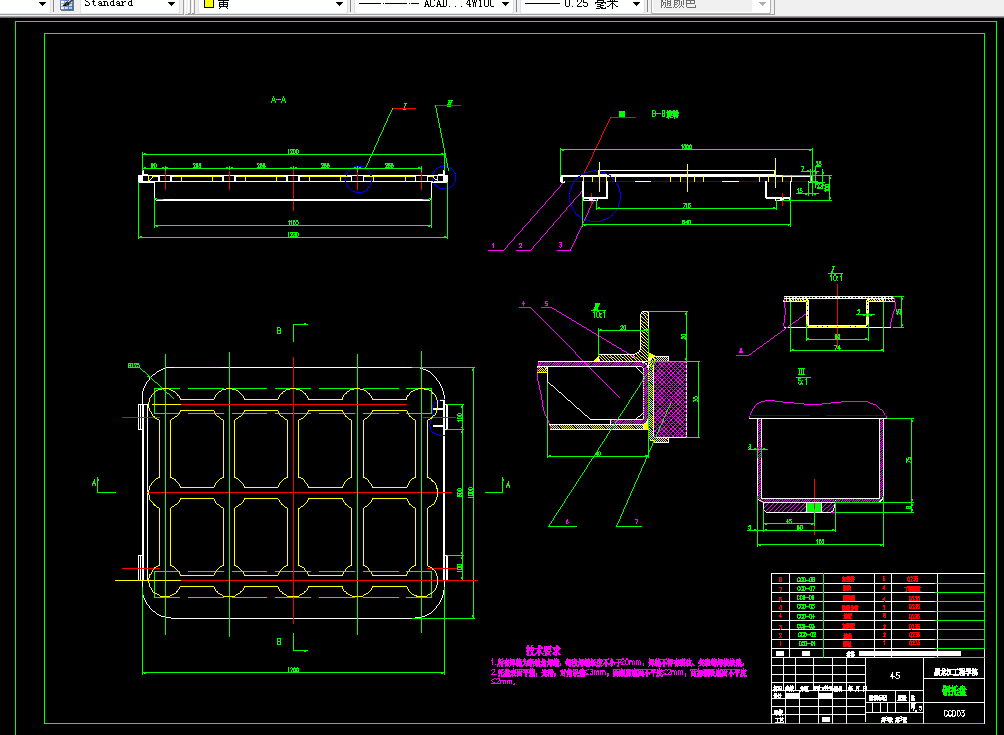Open the 0.25 毫米 lineweight dropdown
Viewport: 1004px width, 735px height.
636,4
